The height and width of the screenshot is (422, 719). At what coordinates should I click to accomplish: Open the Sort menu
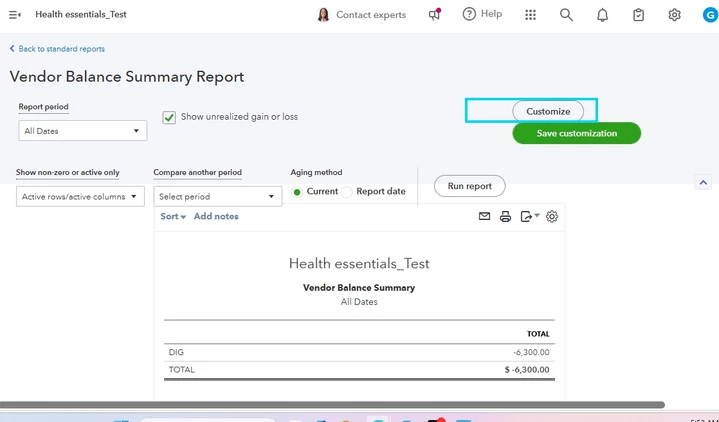click(173, 217)
